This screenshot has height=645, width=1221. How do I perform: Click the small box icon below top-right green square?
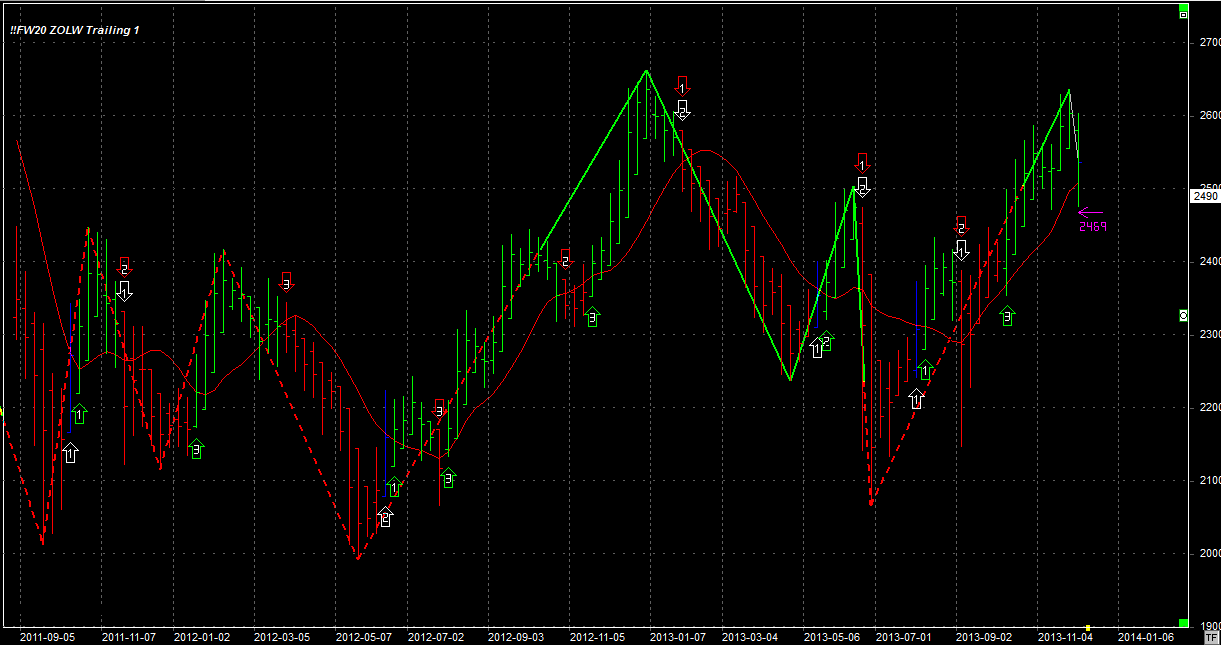[x=1183, y=16]
